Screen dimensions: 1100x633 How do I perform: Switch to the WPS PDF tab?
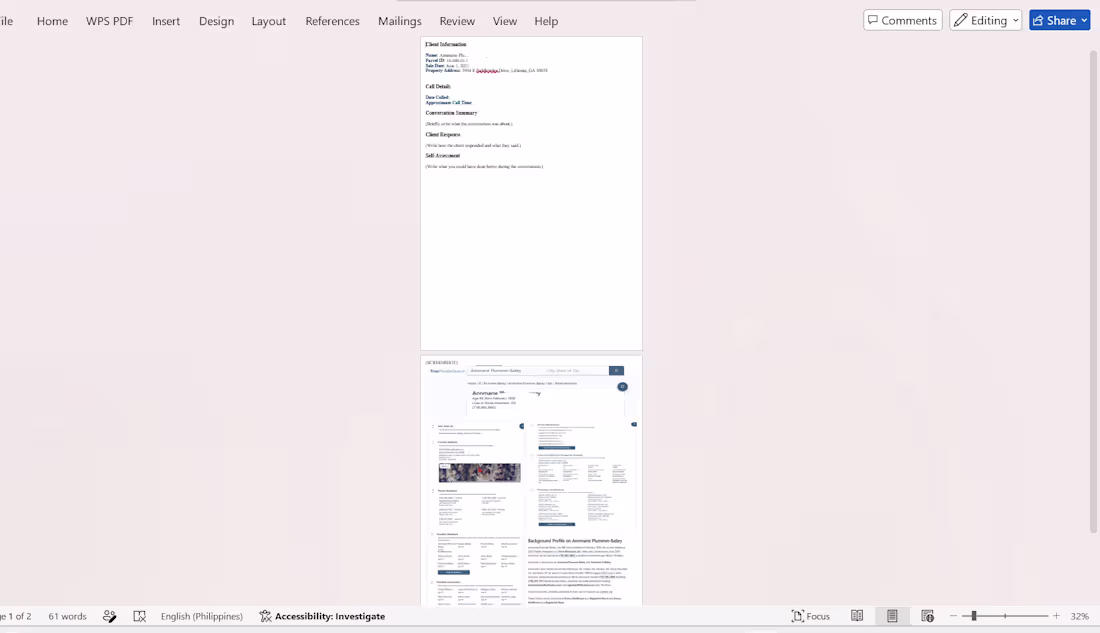109,21
